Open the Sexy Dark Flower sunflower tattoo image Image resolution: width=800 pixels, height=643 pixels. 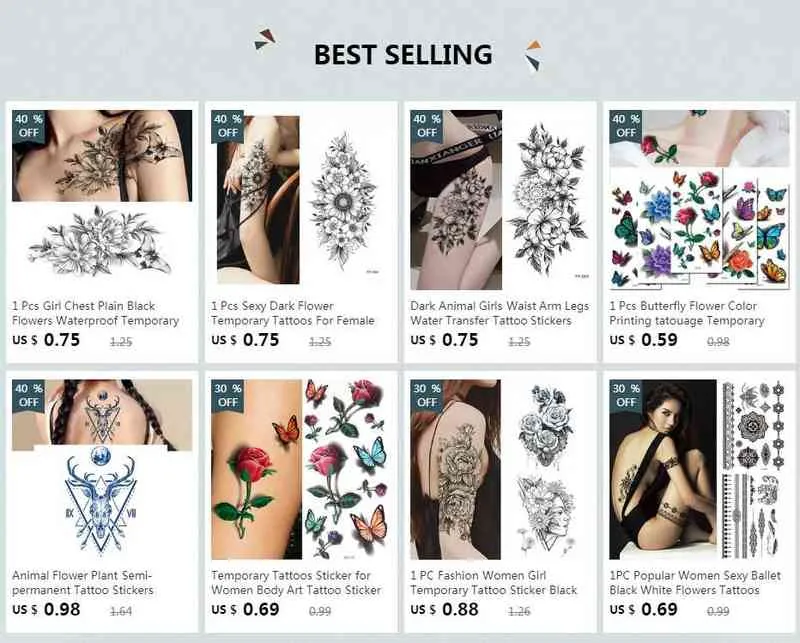[301, 200]
